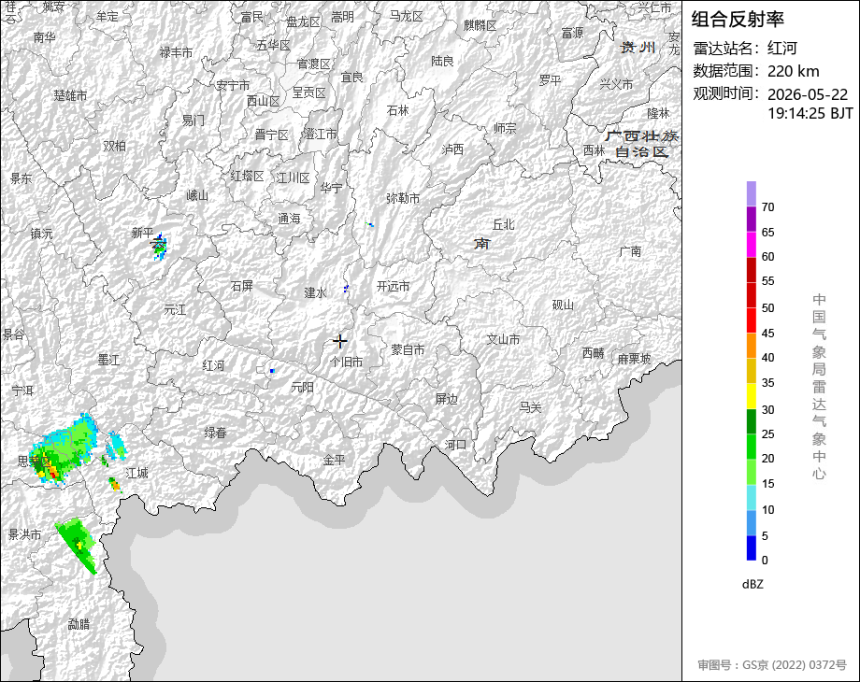Click the 兴义市 map label
860x682 pixels.
coord(616,84)
